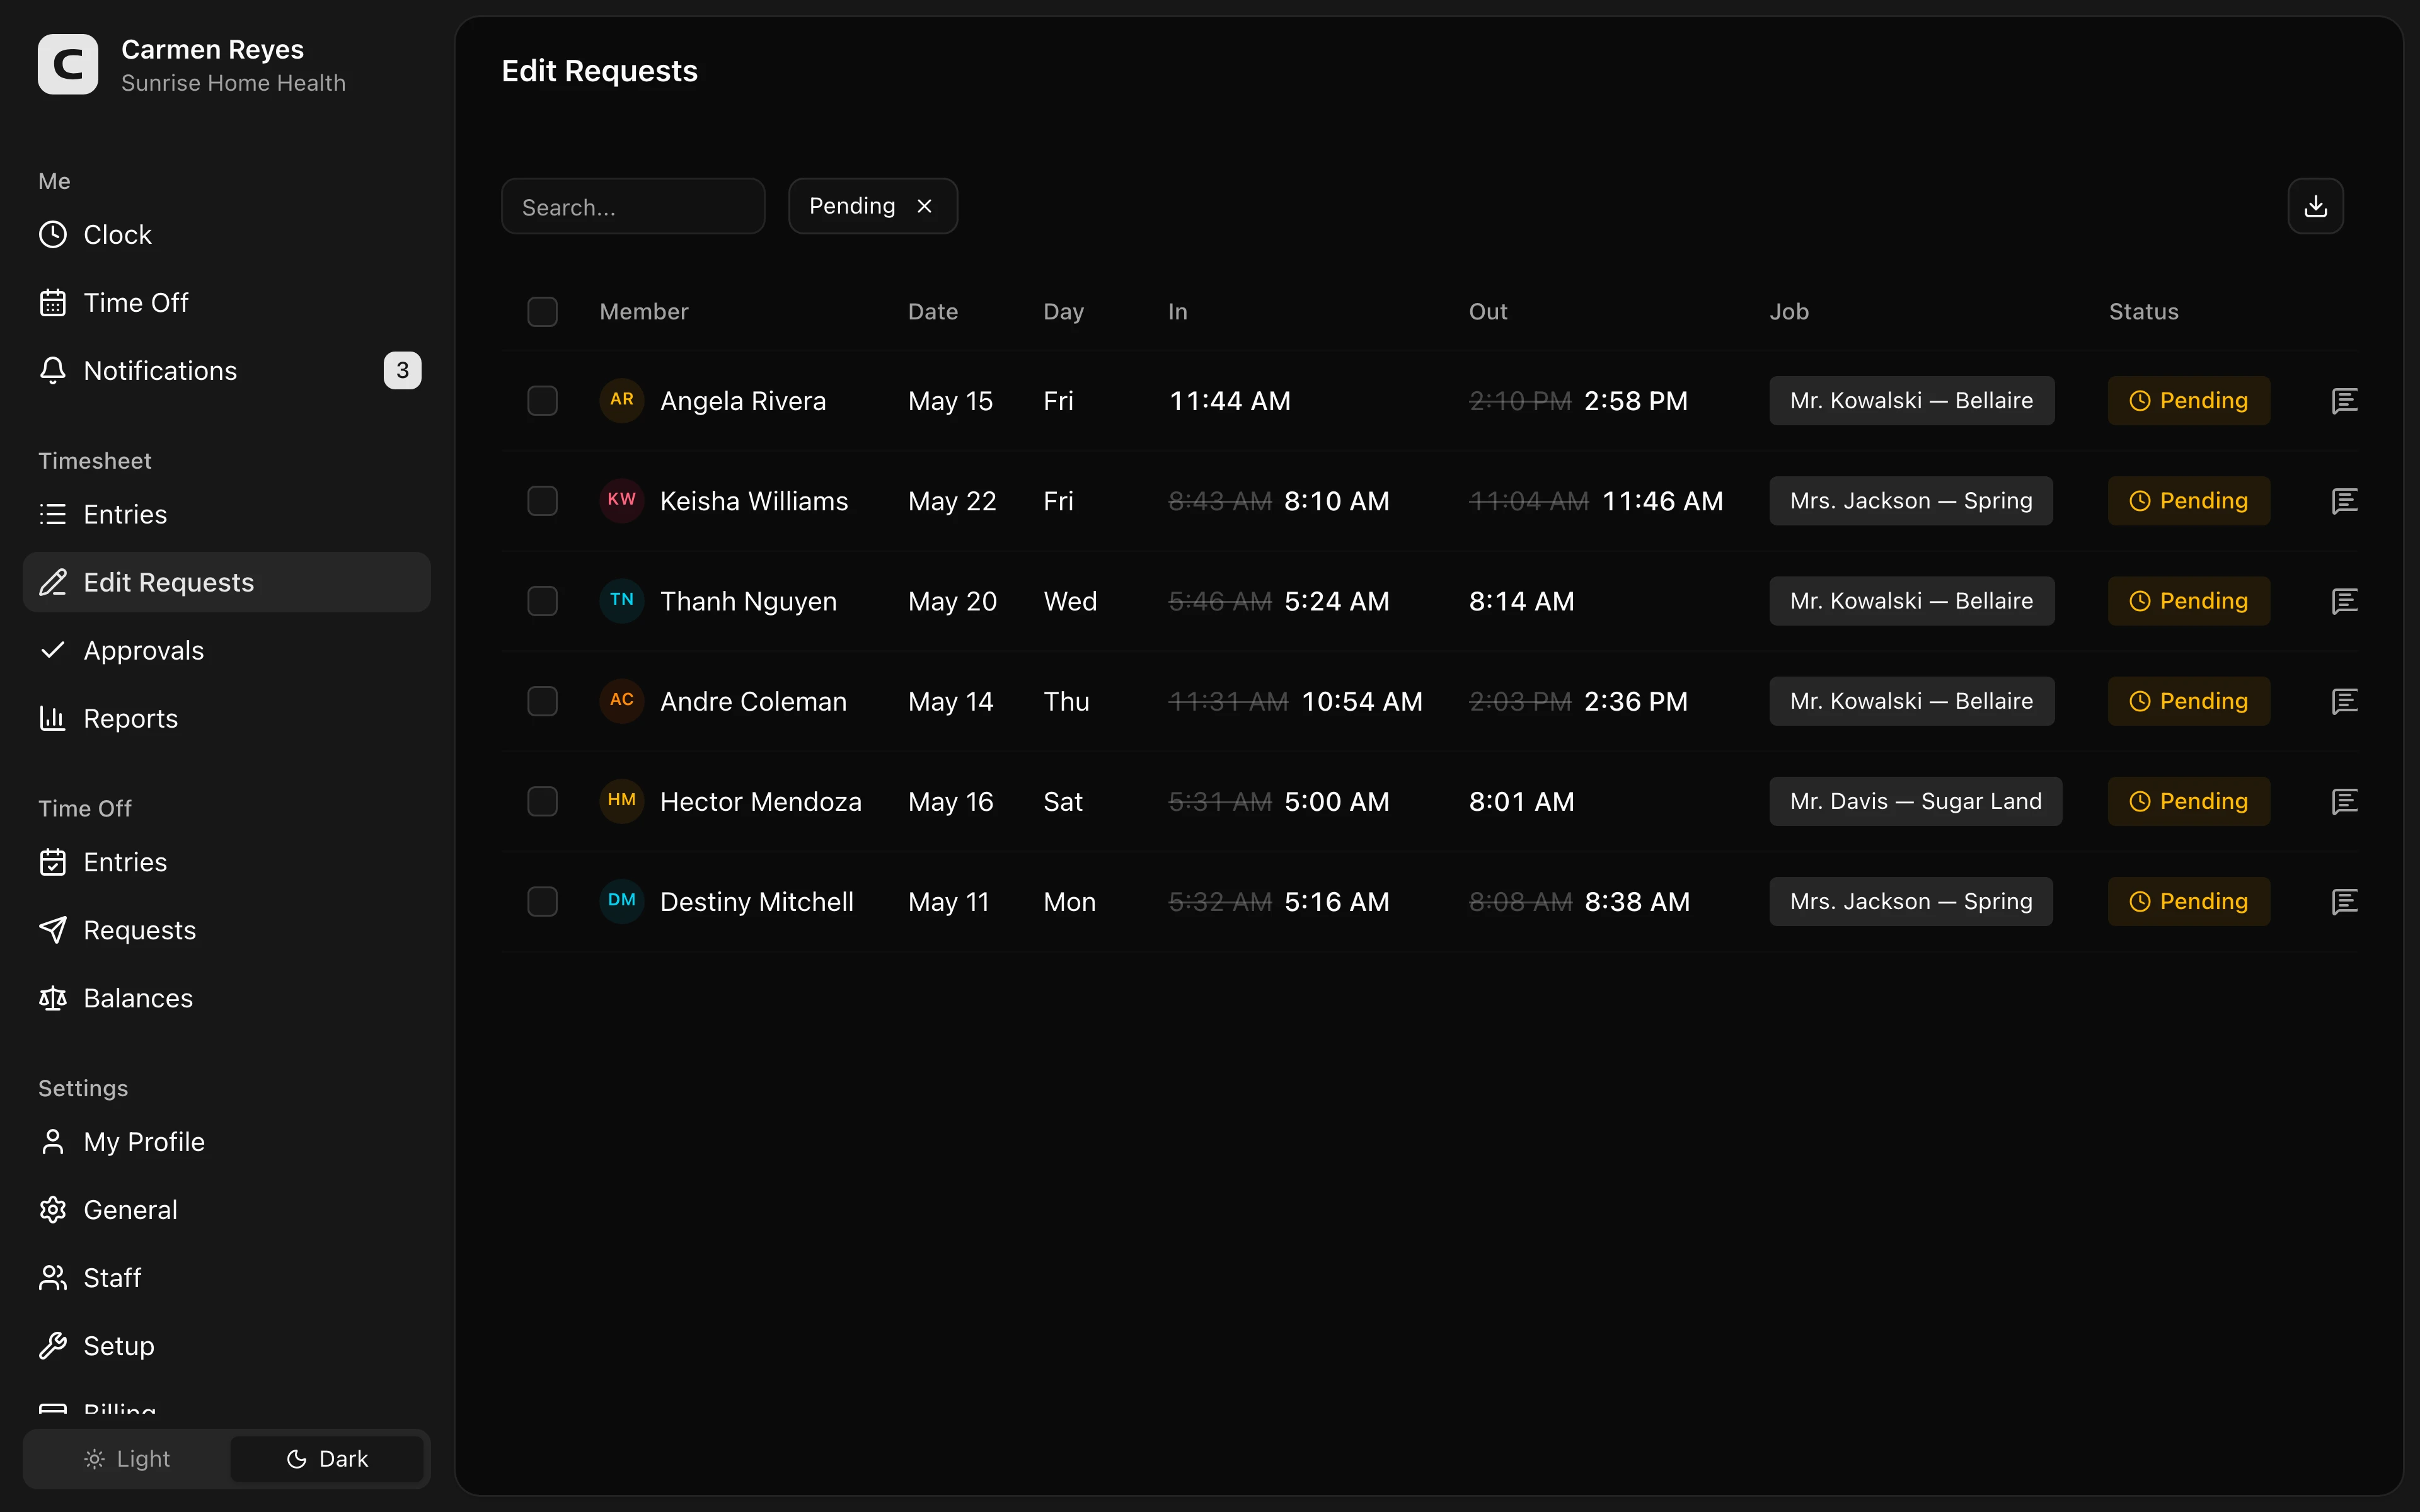The height and width of the screenshot is (1512, 2420).
Task: Open Notifications in the sidebar
Action: click(227, 371)
